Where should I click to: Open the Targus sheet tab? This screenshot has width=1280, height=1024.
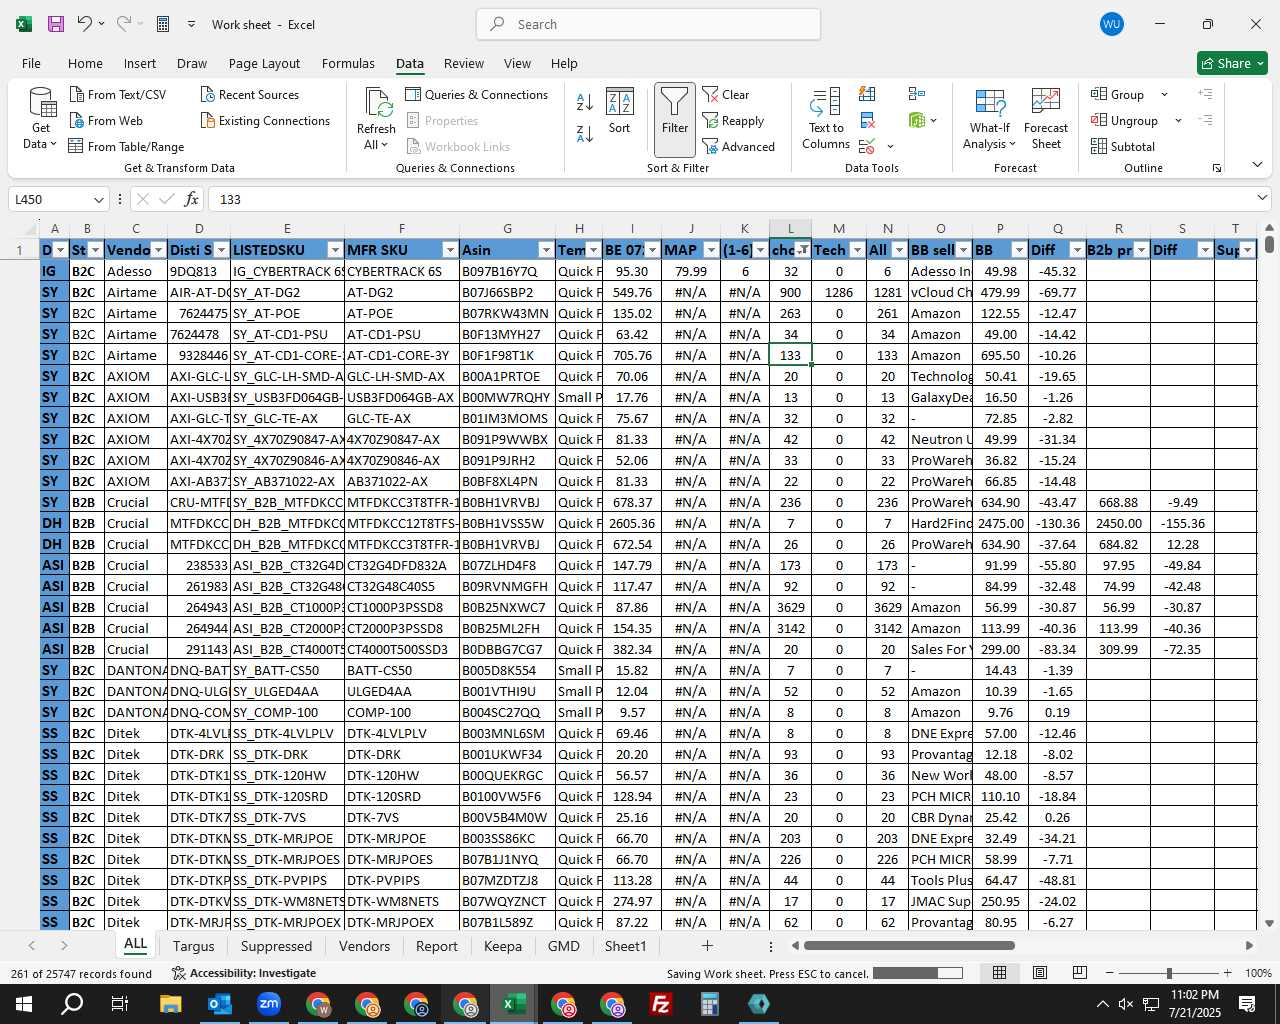(193, 946)
